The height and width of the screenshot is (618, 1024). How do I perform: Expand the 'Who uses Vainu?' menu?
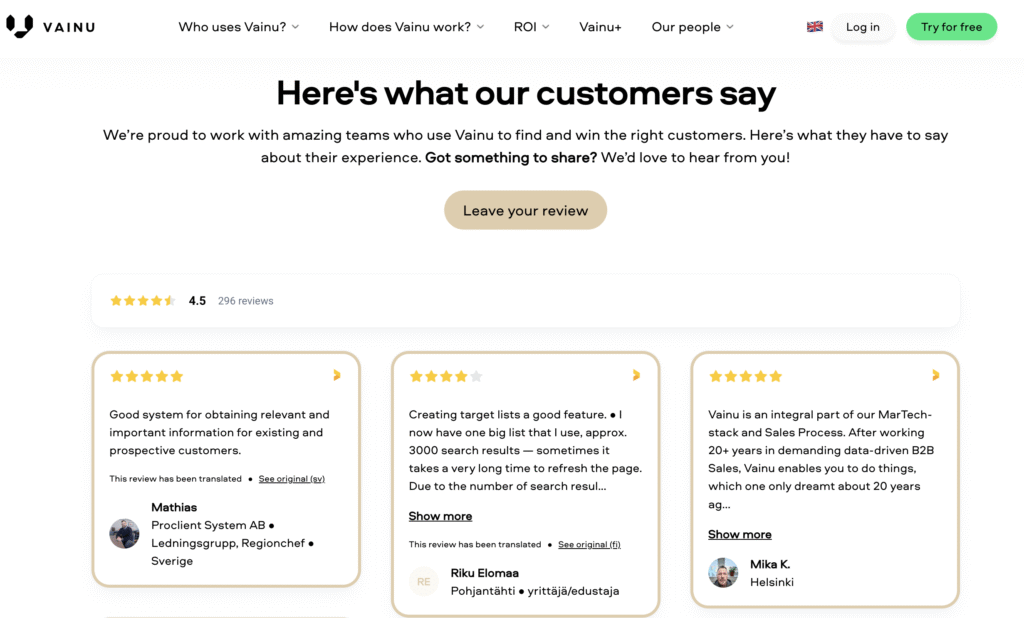pos(239,27)
